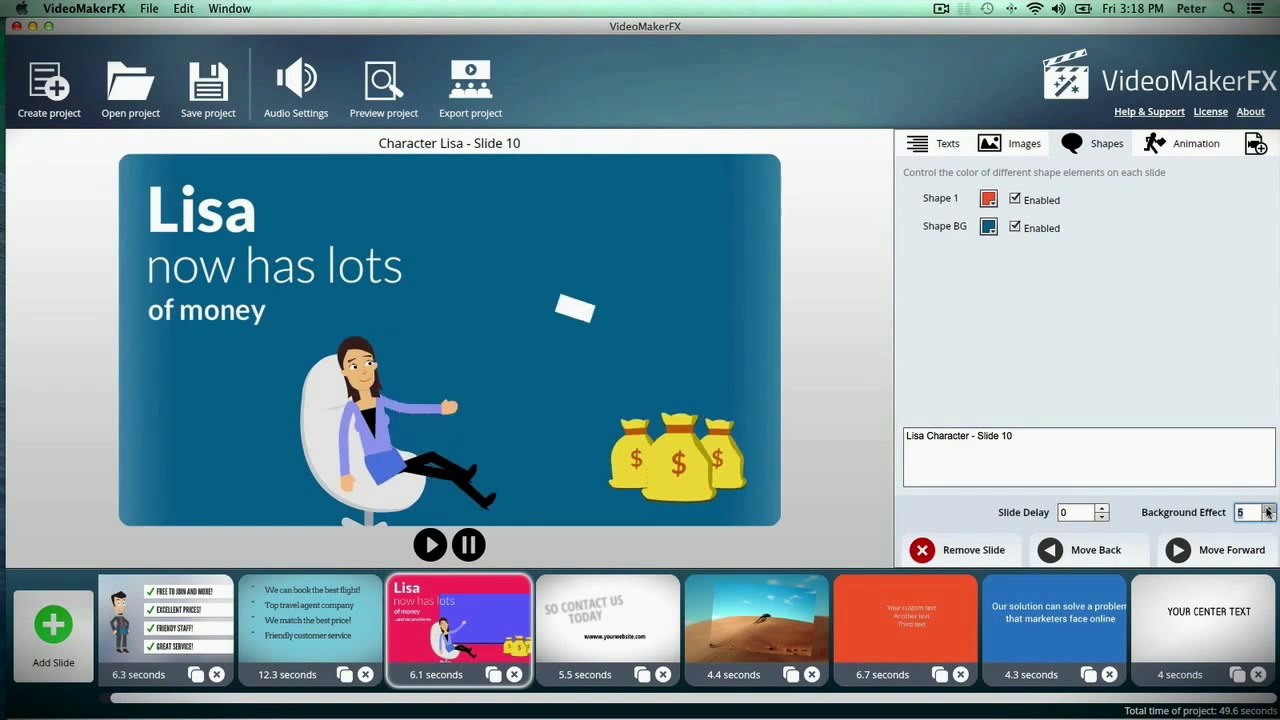1280x720 pixels.
Task: Duplicate the 12.3 seconds slide
Action: [x=345, y=675]
